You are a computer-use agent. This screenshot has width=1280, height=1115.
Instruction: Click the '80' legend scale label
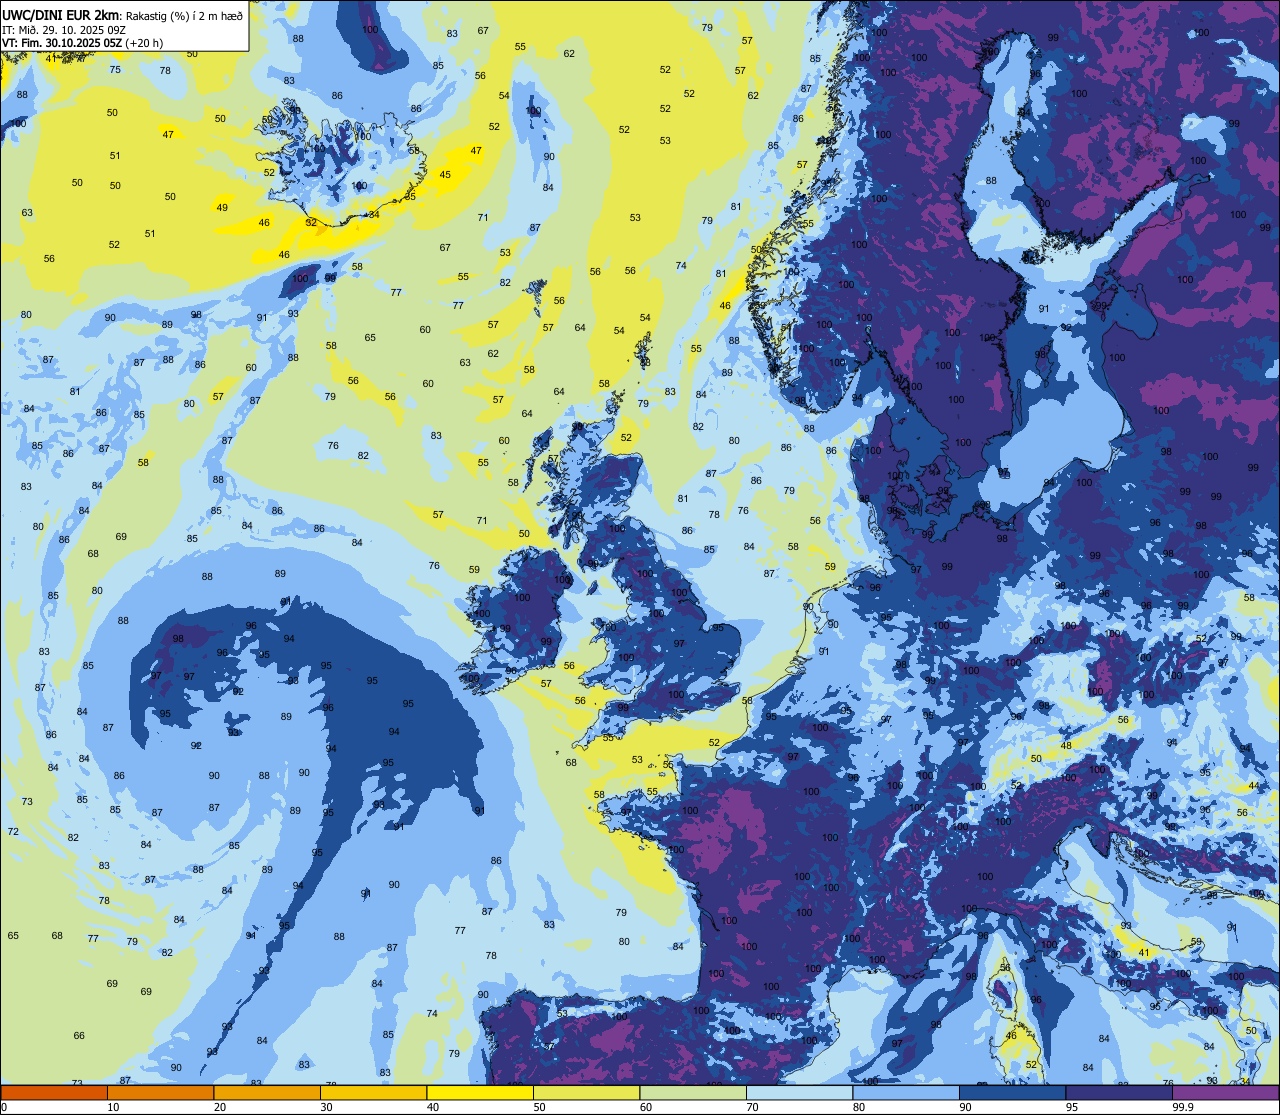coord(859,1107)
